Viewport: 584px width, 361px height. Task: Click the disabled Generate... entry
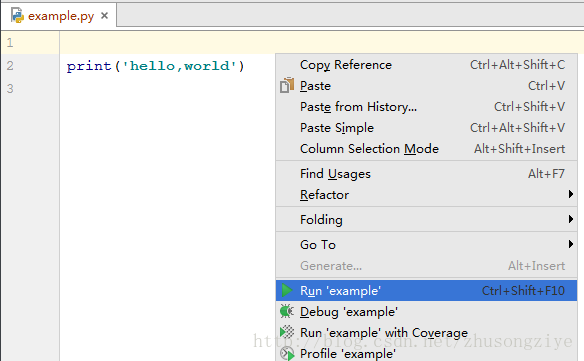pos(426,266)
